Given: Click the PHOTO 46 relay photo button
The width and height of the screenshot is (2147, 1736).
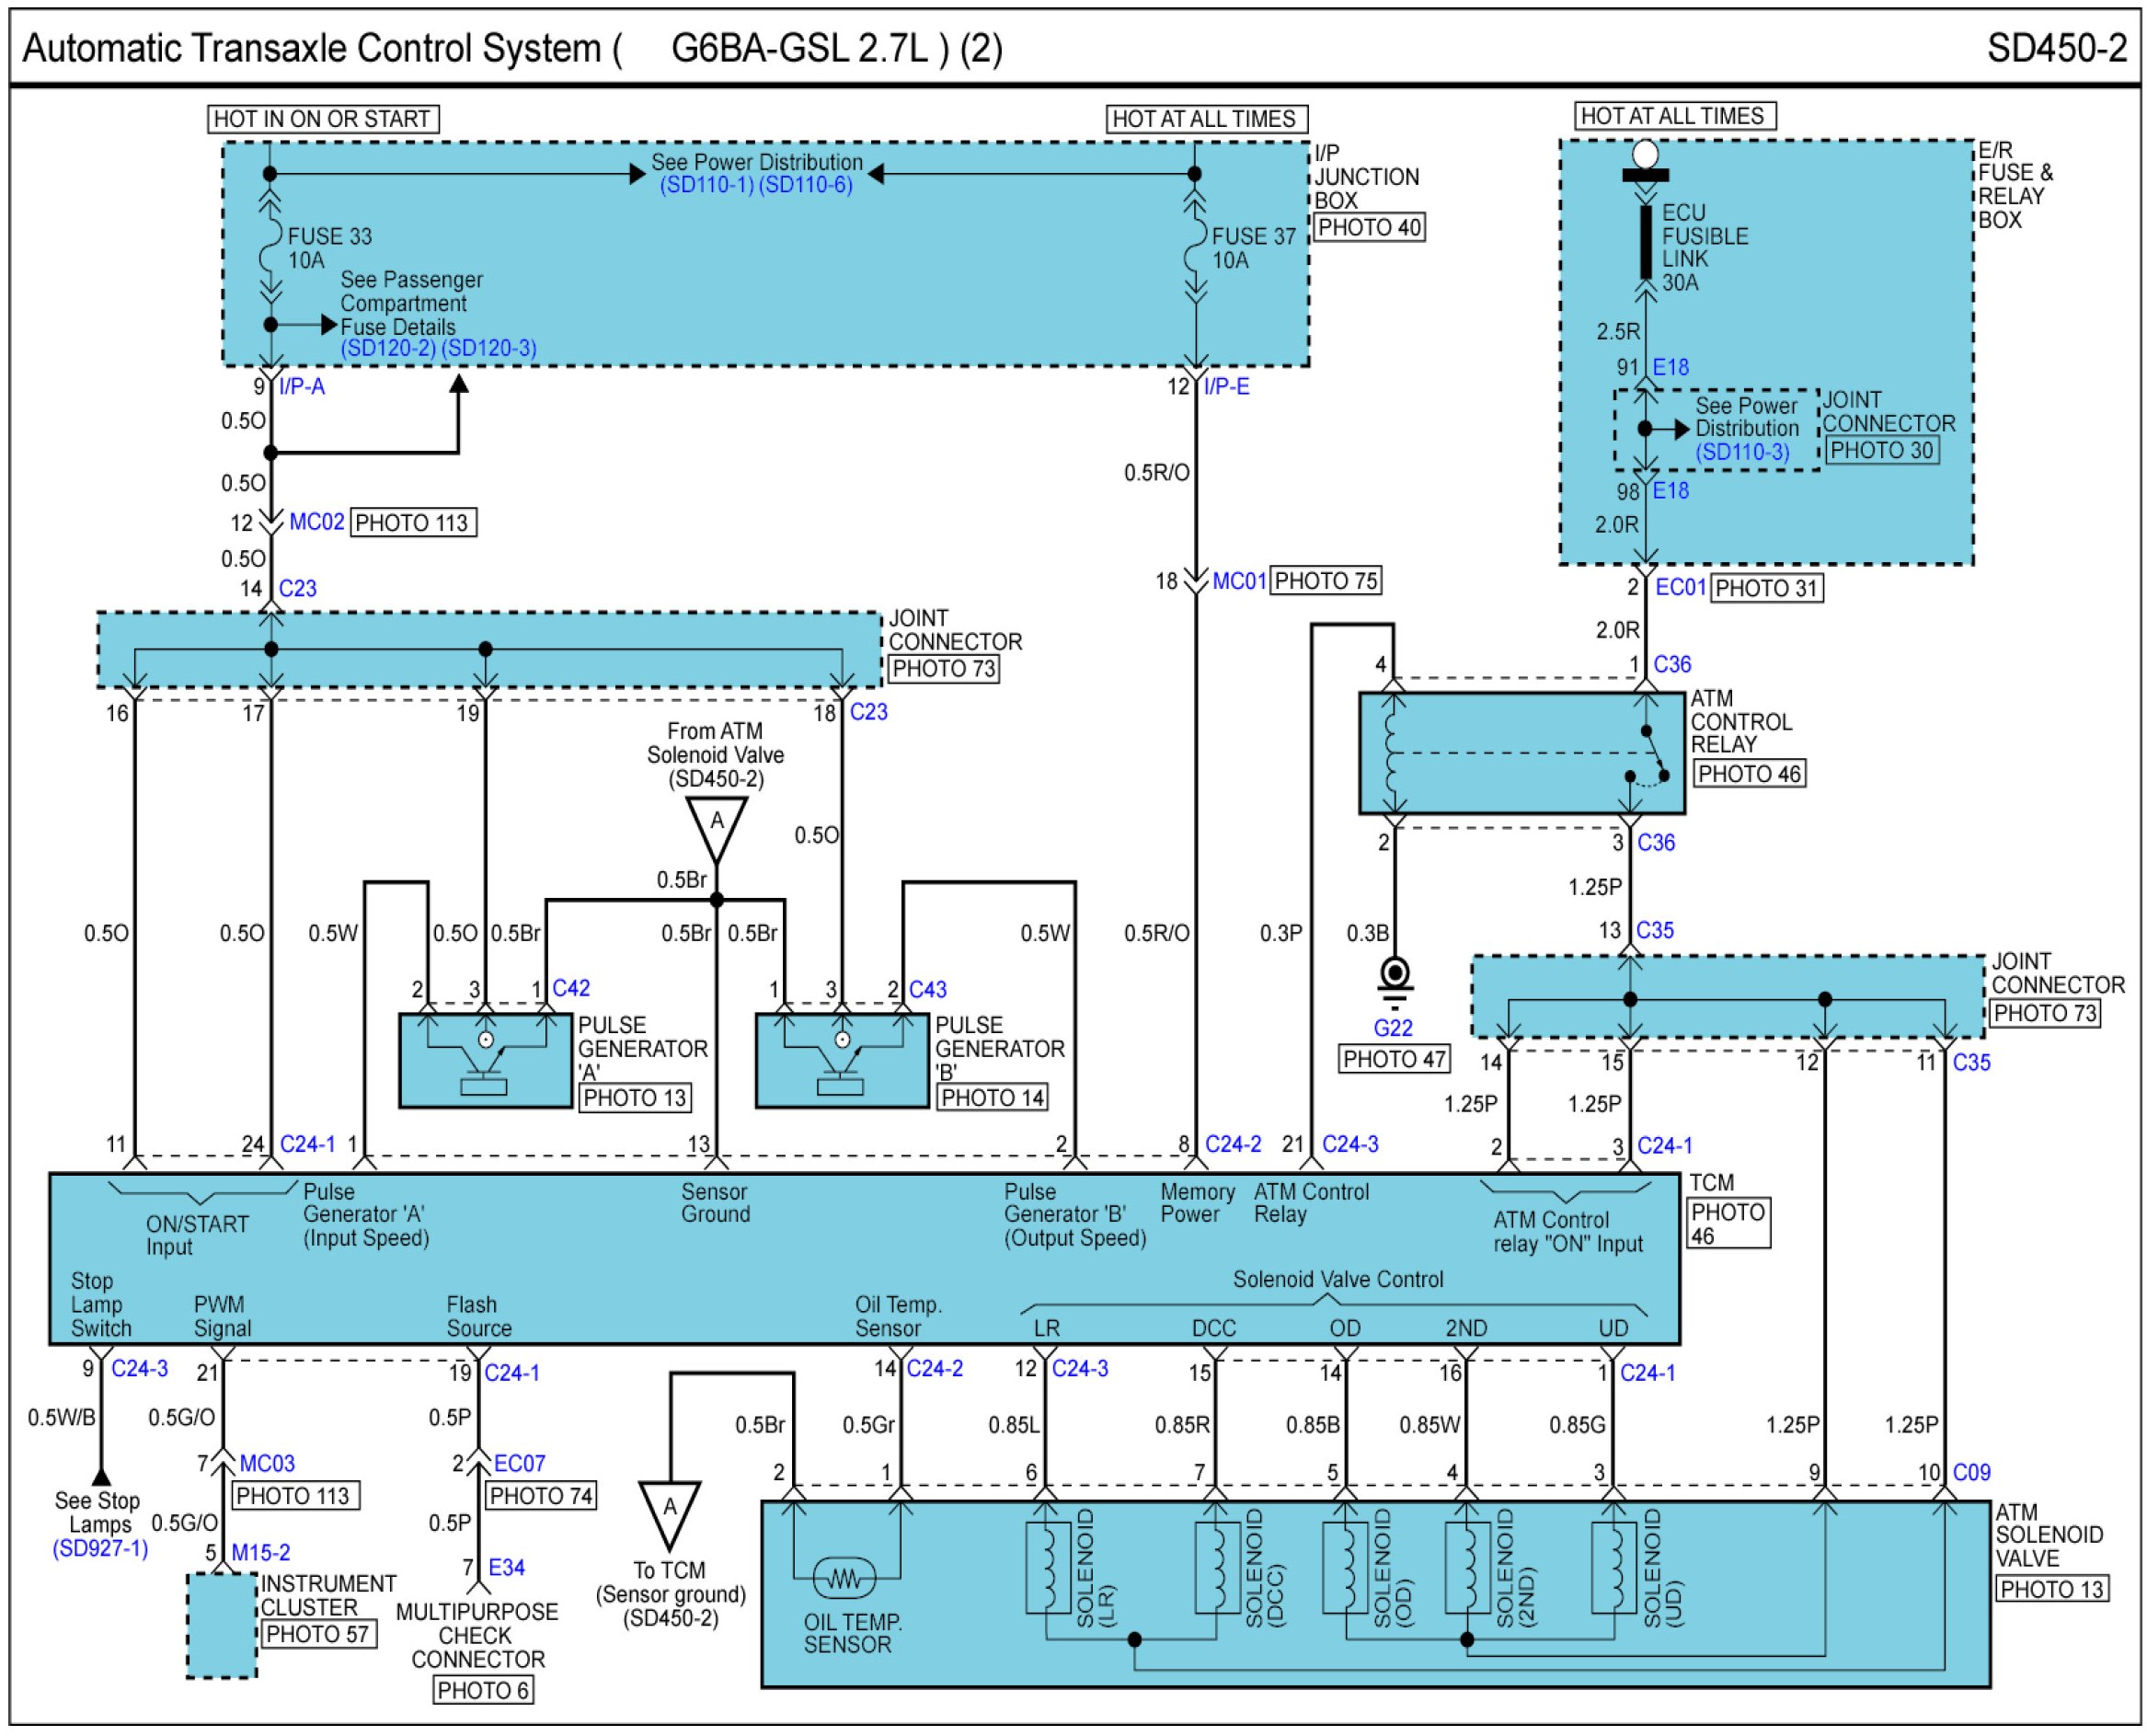Looking at the screenshot, I should (1748, 773).
